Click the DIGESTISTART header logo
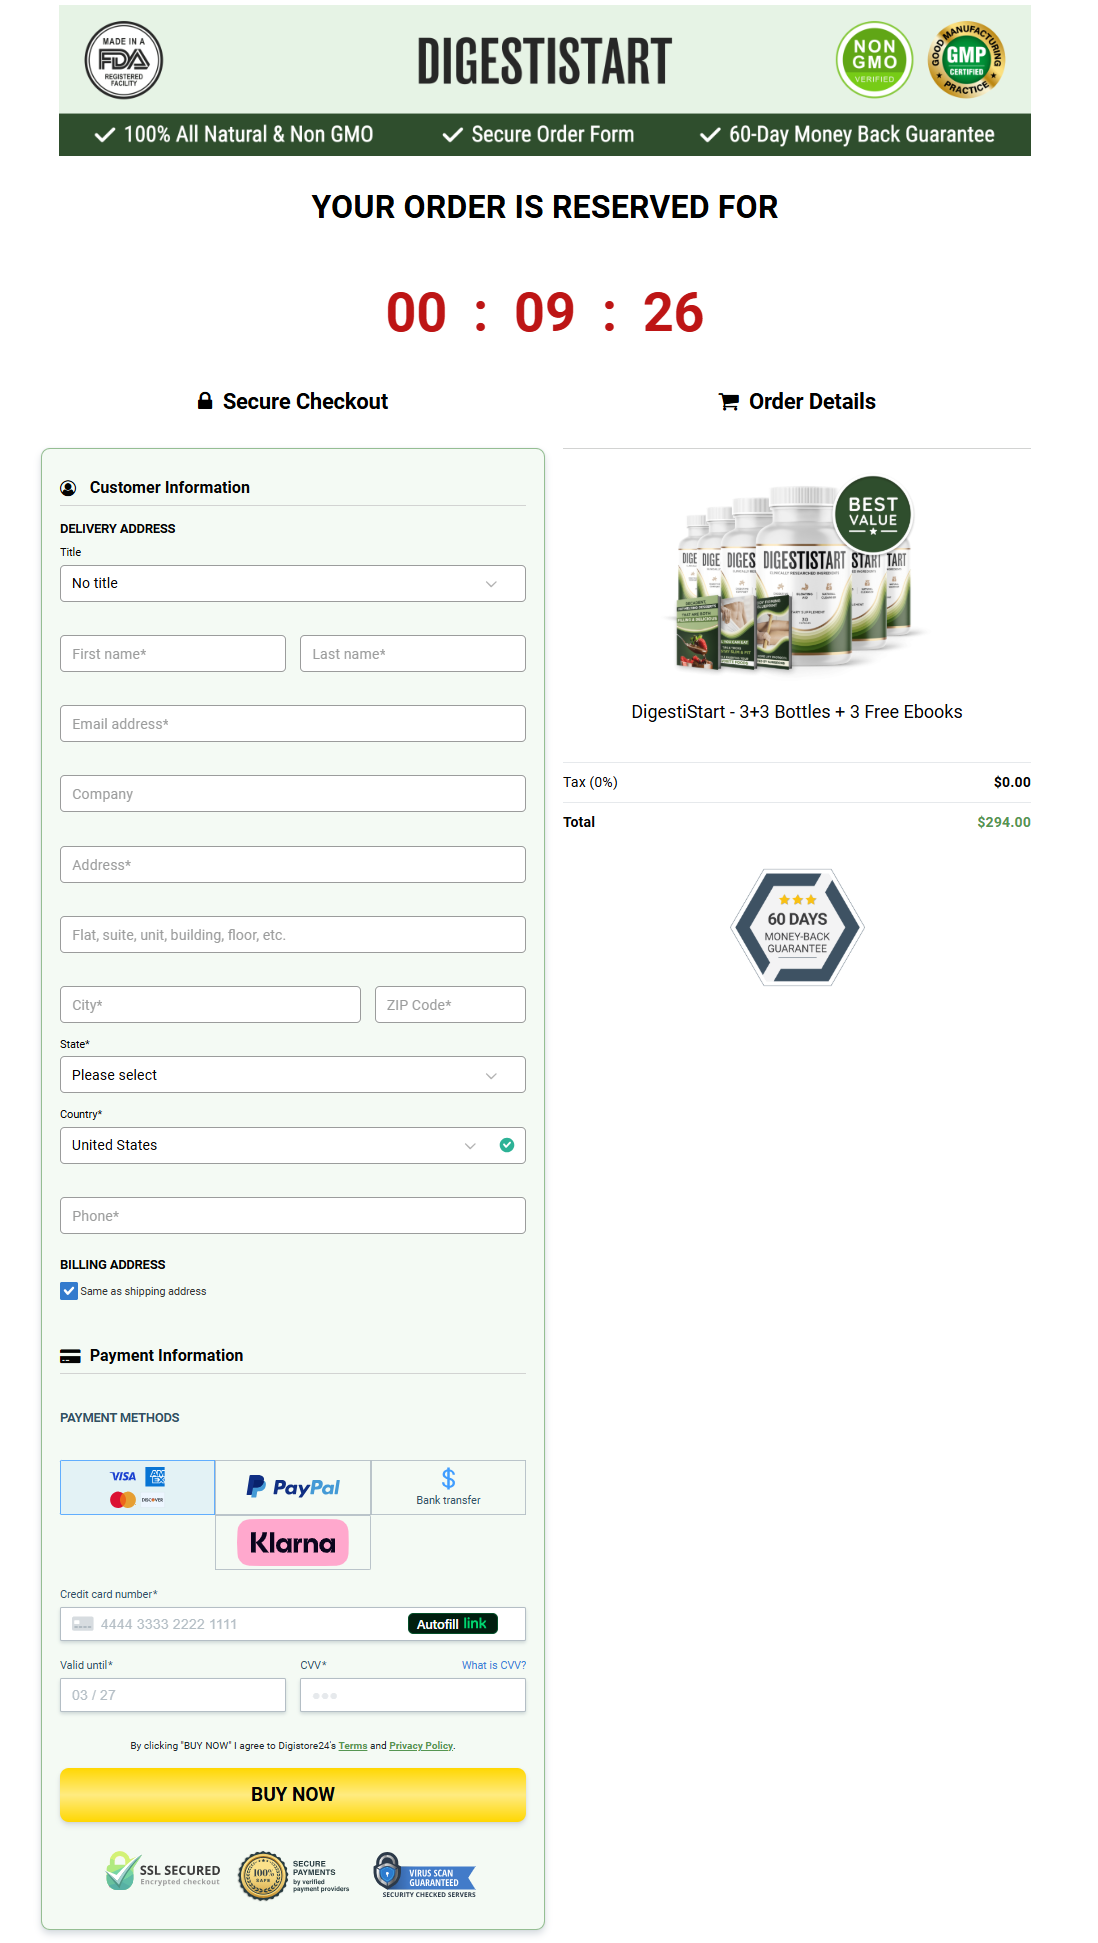 pos(545,62)
